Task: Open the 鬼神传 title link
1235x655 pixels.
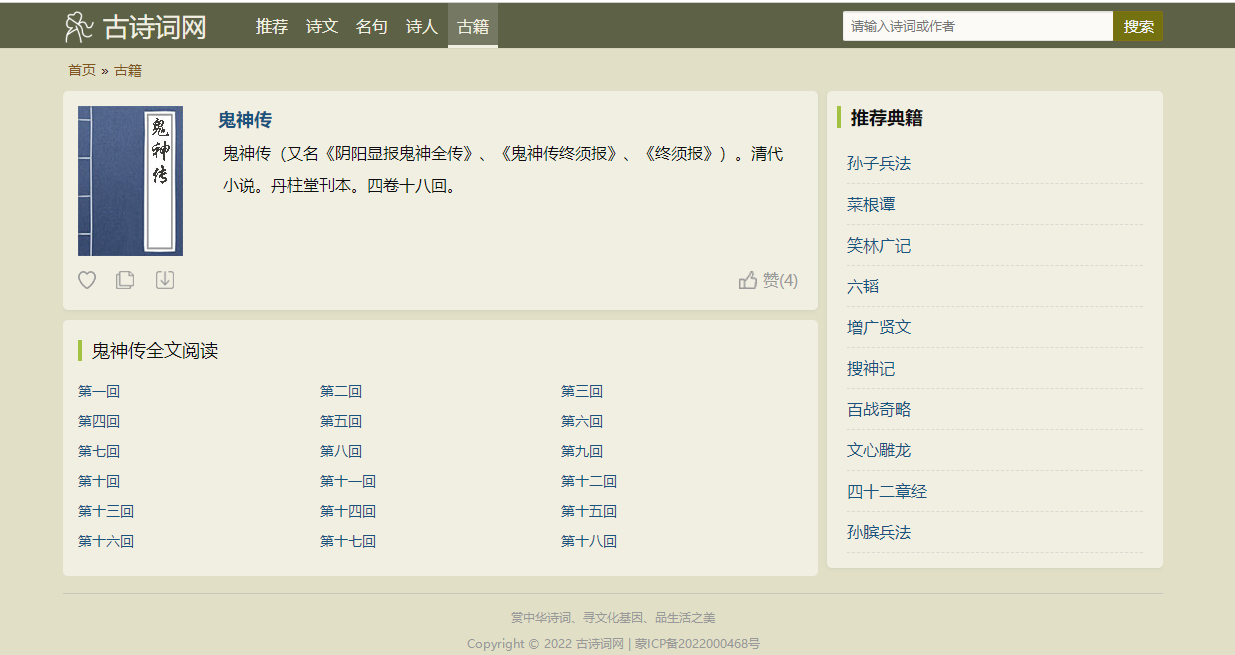Action: 245,120
